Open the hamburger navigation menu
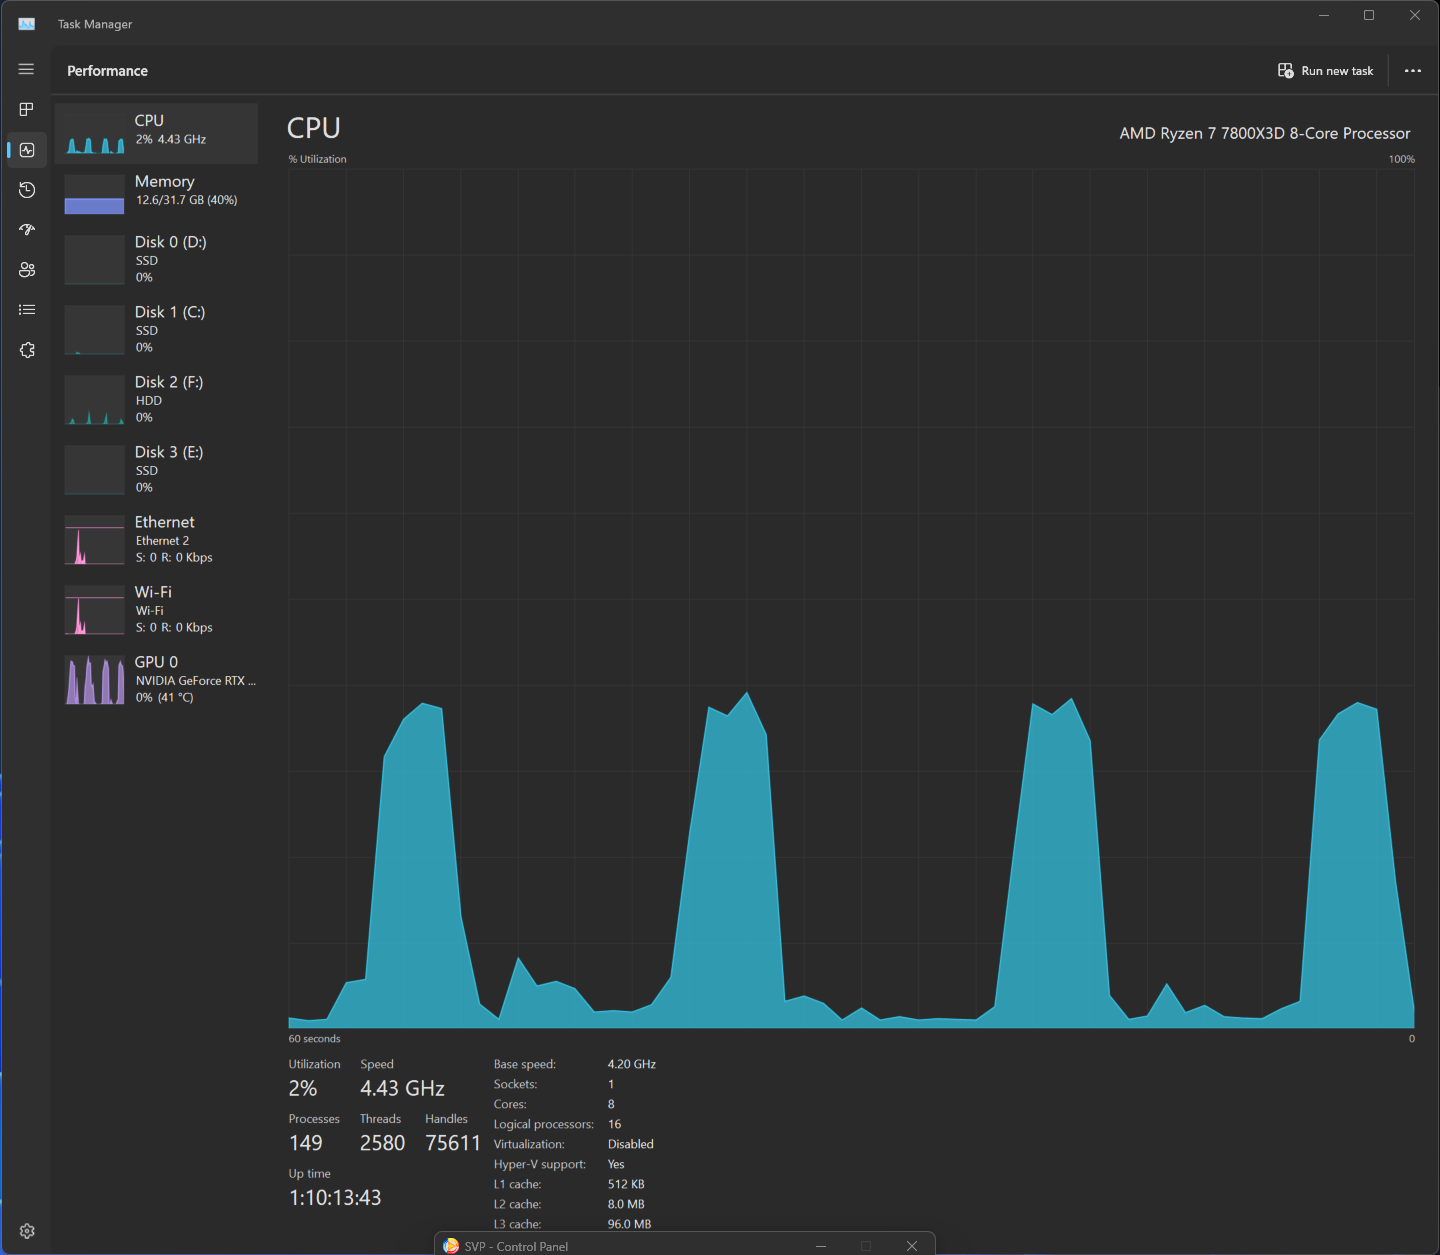The image size is (1440, 1255). click(26, 69)
